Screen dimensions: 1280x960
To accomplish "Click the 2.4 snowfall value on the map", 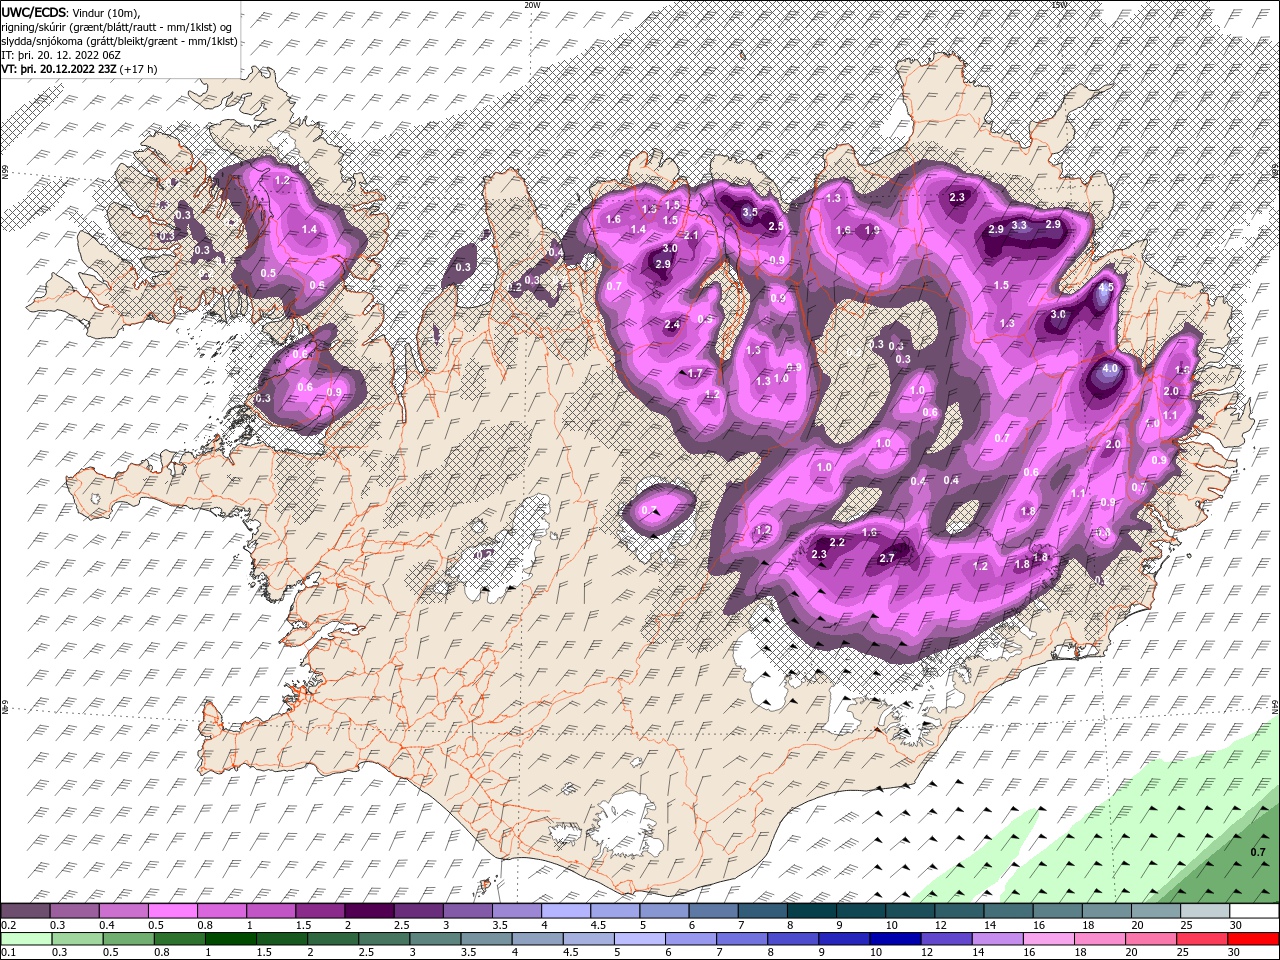I will (x=672, y=324).
